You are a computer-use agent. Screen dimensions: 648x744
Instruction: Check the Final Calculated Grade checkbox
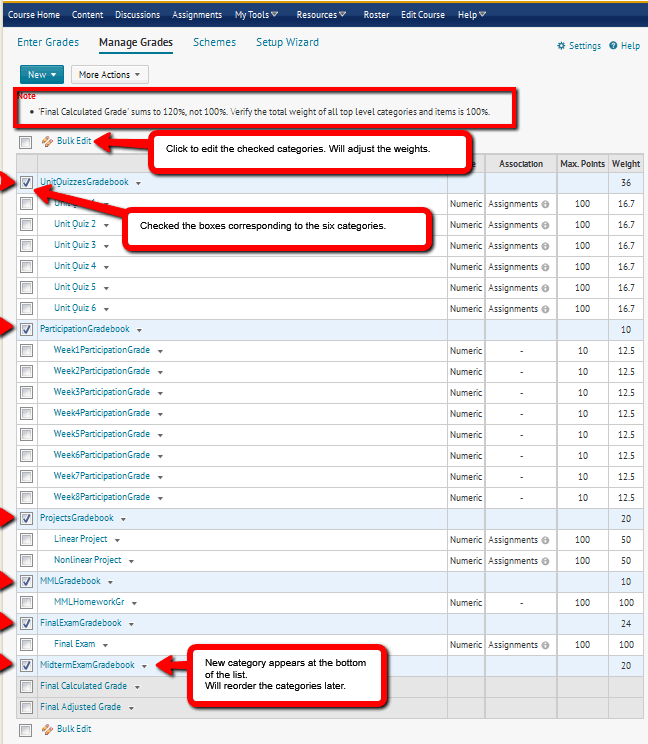(26, 687)
